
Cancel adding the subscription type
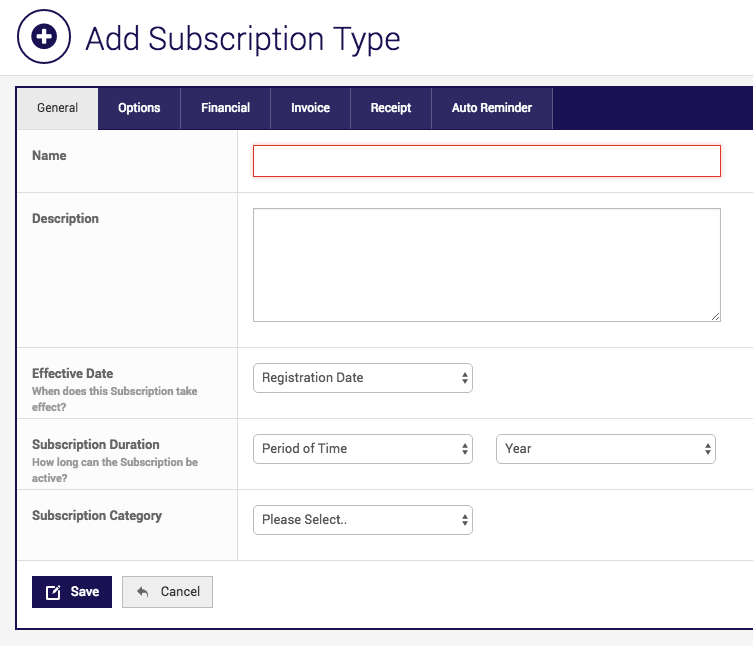[x=167, y=592]
